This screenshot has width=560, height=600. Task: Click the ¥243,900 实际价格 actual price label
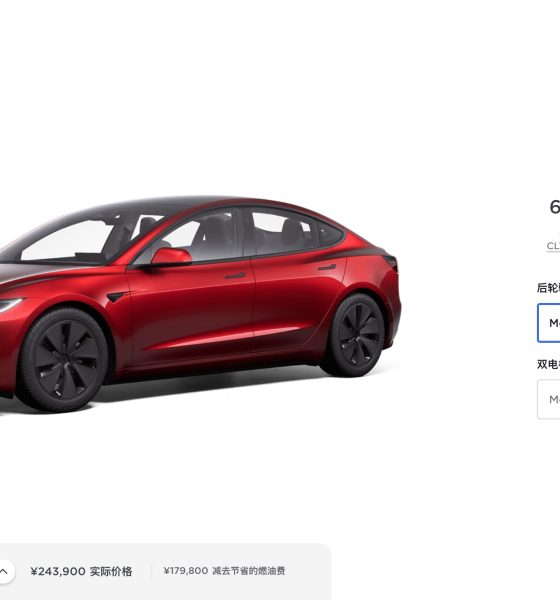[81, 571]
